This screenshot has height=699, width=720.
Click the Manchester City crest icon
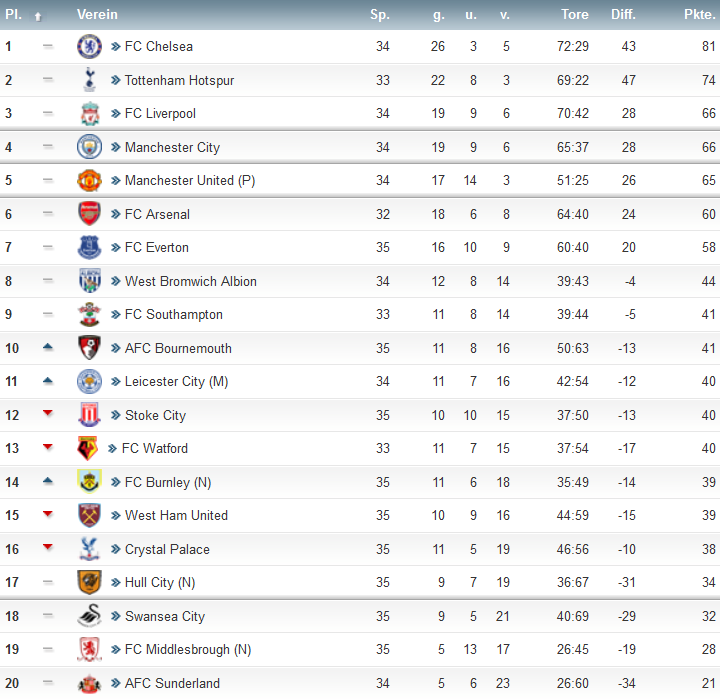coord(89,147)
